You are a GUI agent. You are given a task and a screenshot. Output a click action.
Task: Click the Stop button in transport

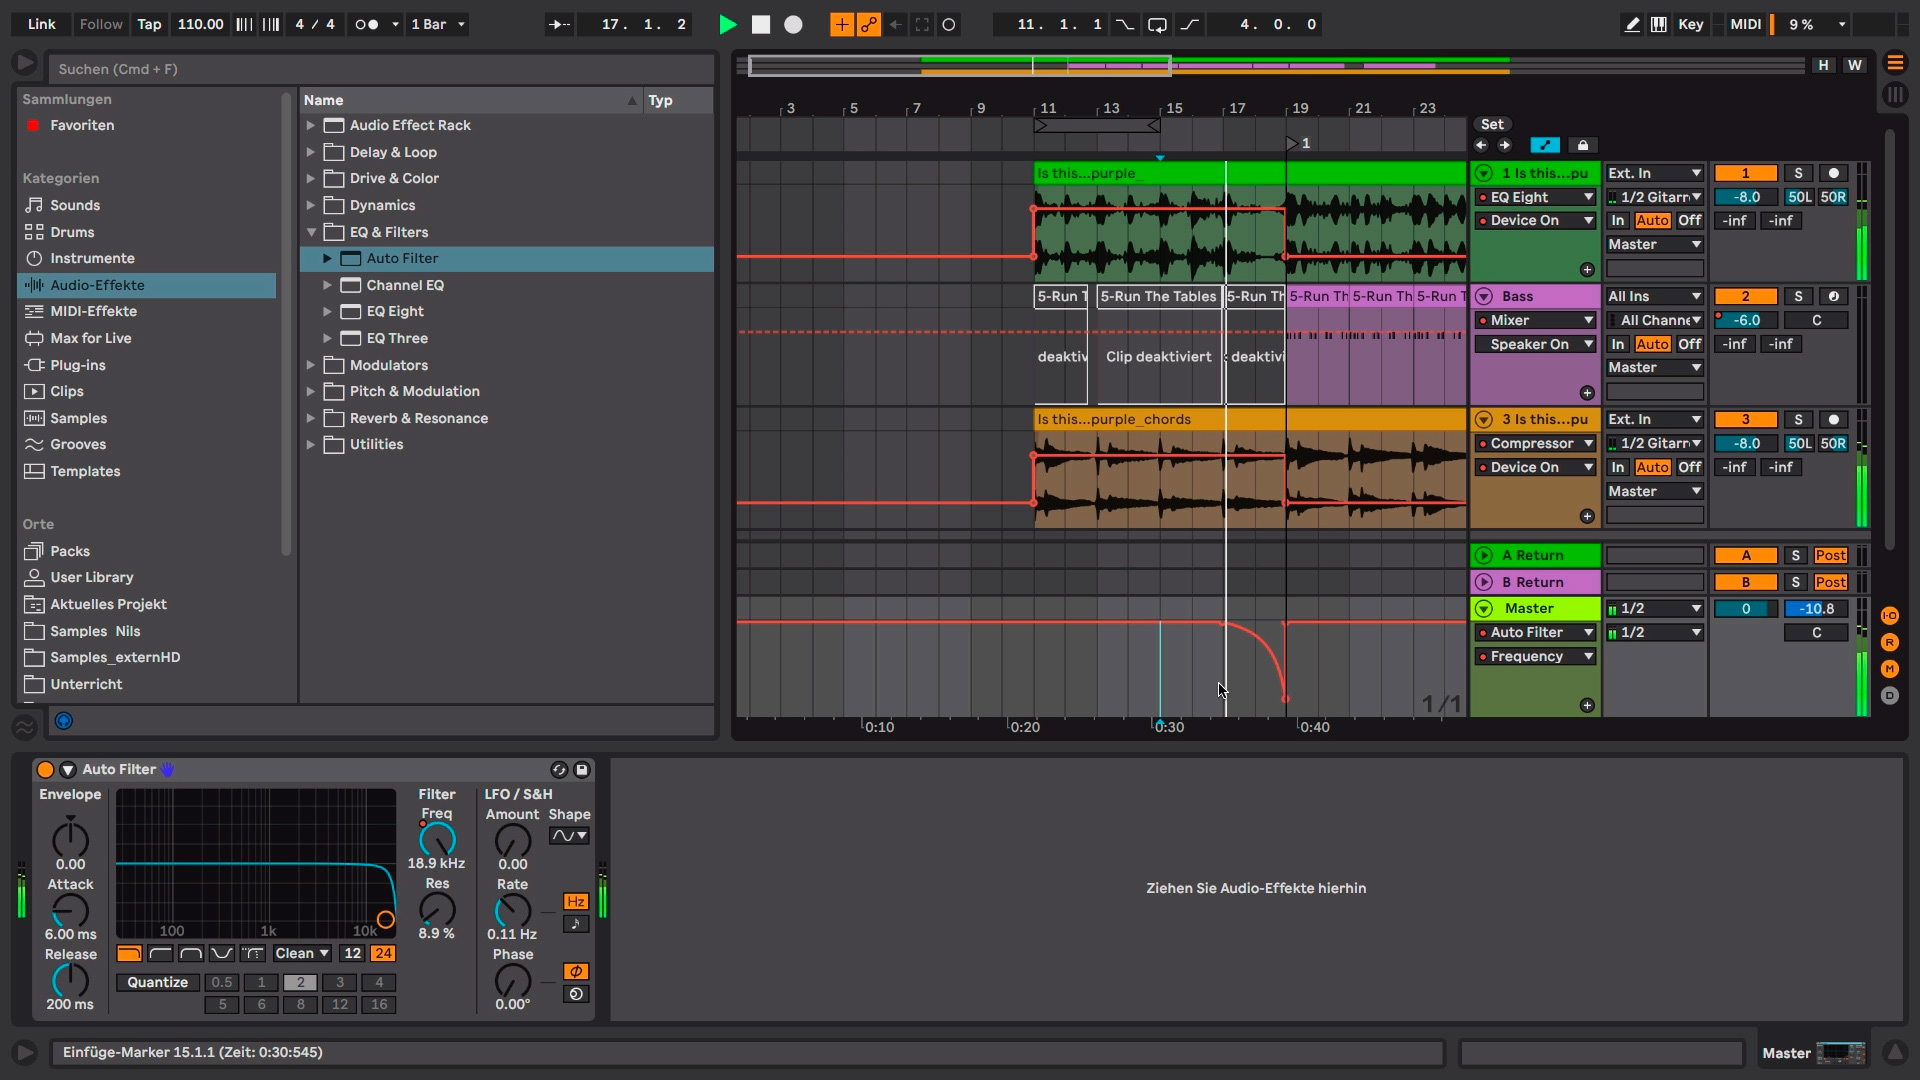761,24
